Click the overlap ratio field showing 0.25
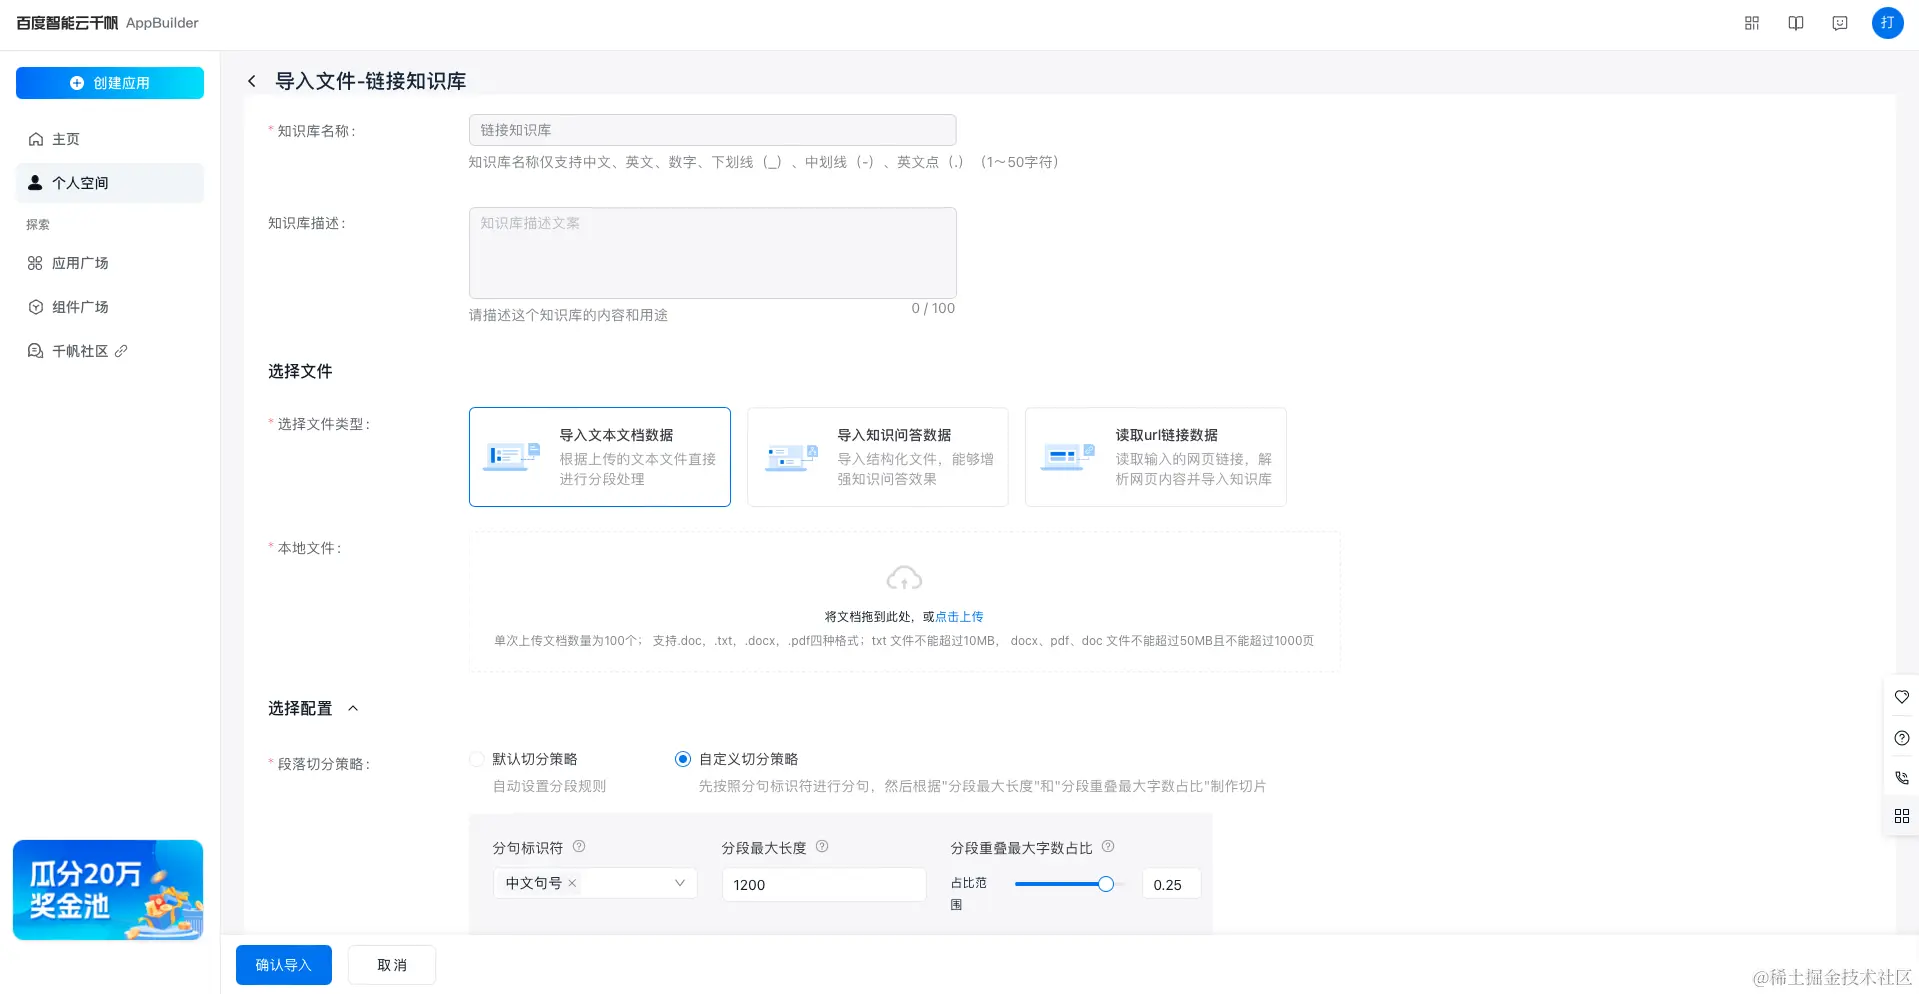 tap(1171, 885)
